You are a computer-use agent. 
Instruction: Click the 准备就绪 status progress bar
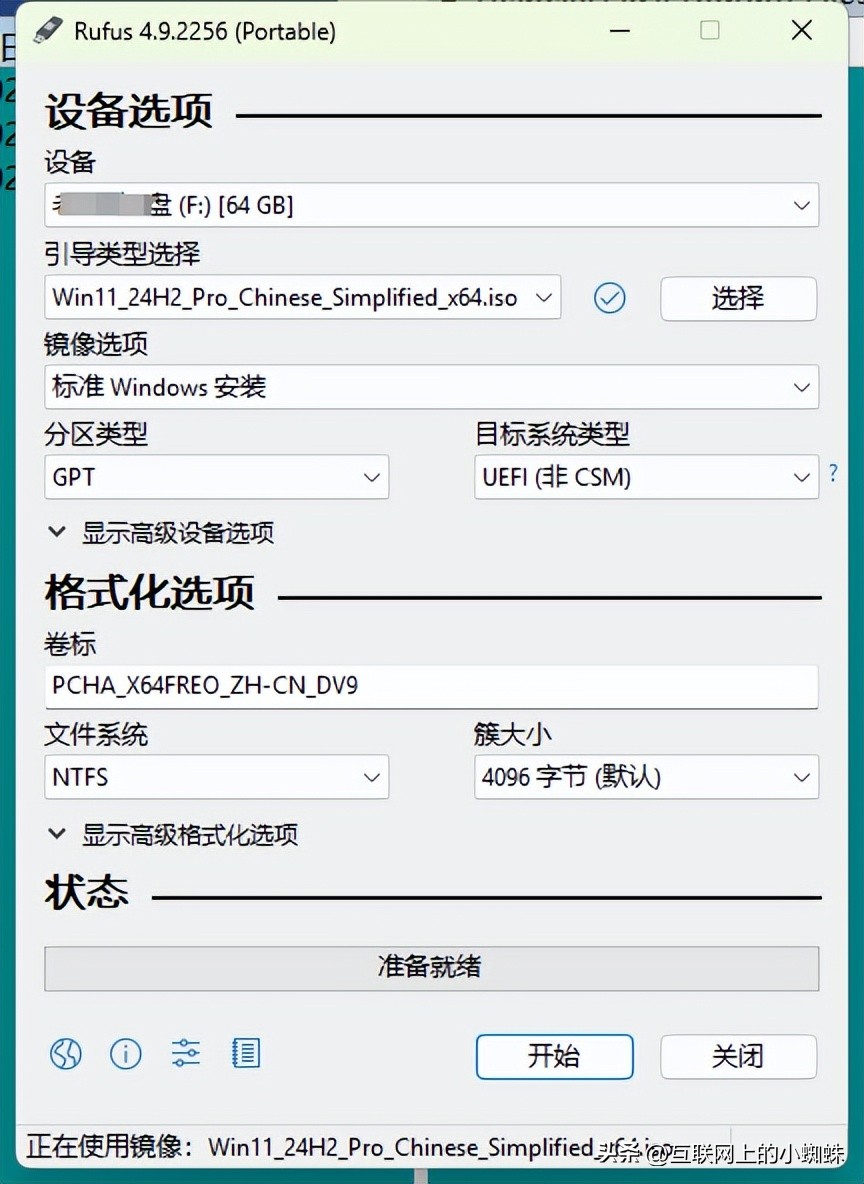click(x=431, y=967)
